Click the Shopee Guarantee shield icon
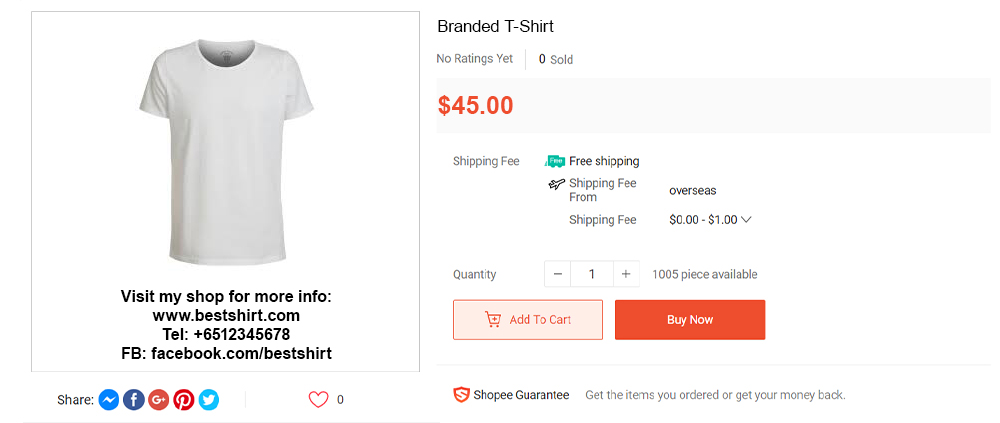1000x423 pixels. click(x=461, y=395)
